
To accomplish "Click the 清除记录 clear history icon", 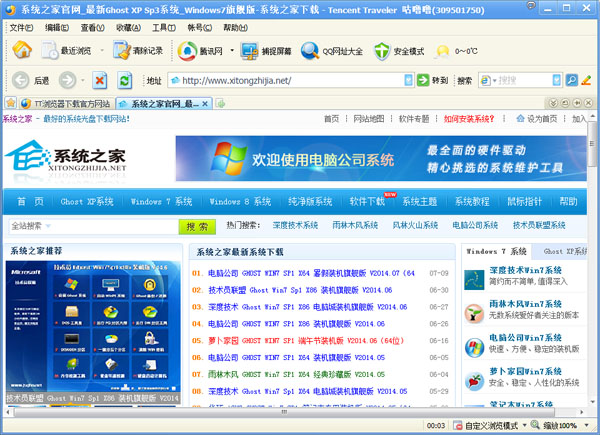I will 122,50.
